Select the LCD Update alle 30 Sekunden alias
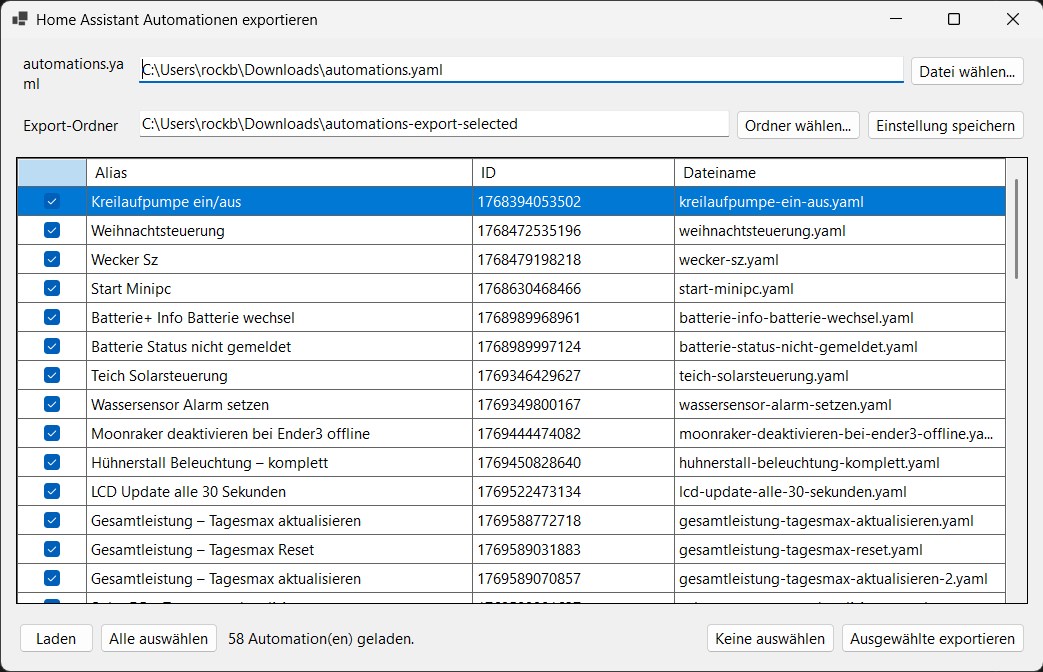The height and width of the screenshot is (672, 1043). coord(279,491)
